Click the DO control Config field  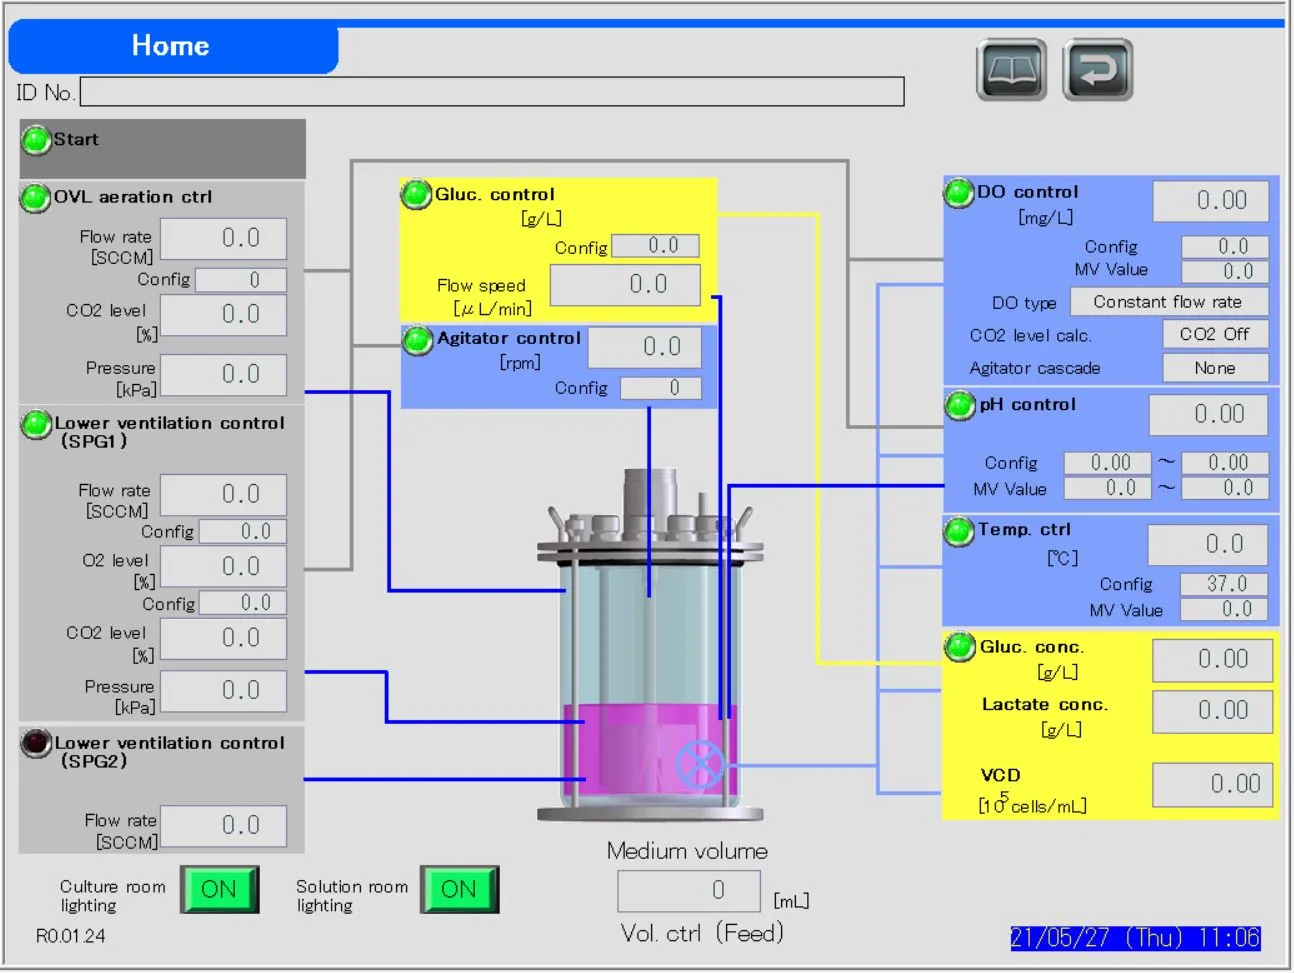point(1225,247)
